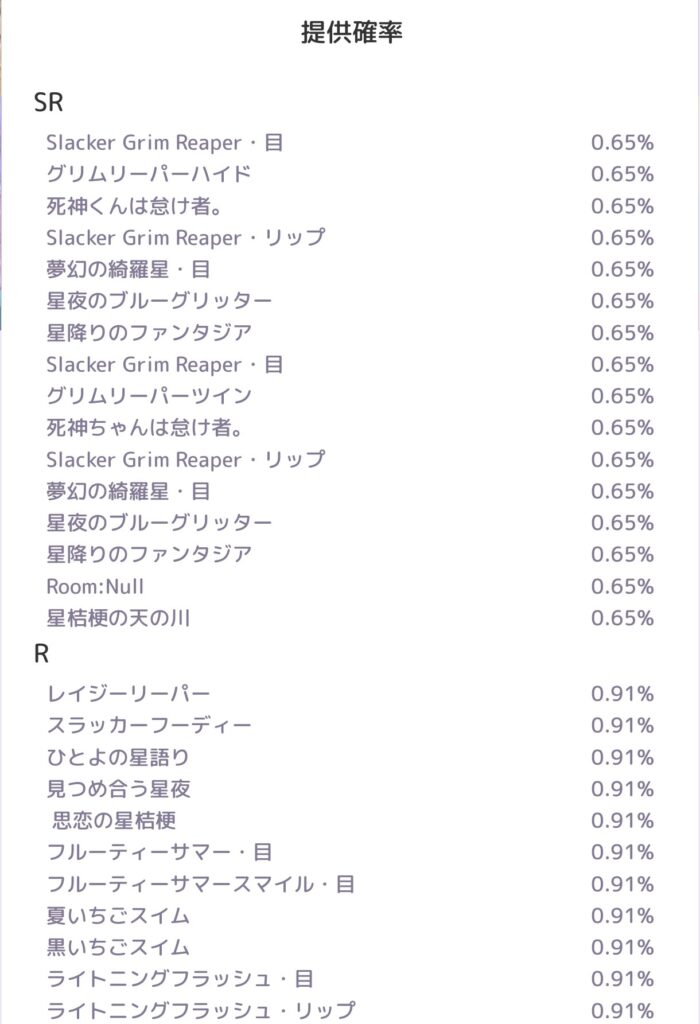Viewport: 700px width, 1024px height.
Task: Select 死神ちゃんは怠け者。 entry
Action: 350,428
